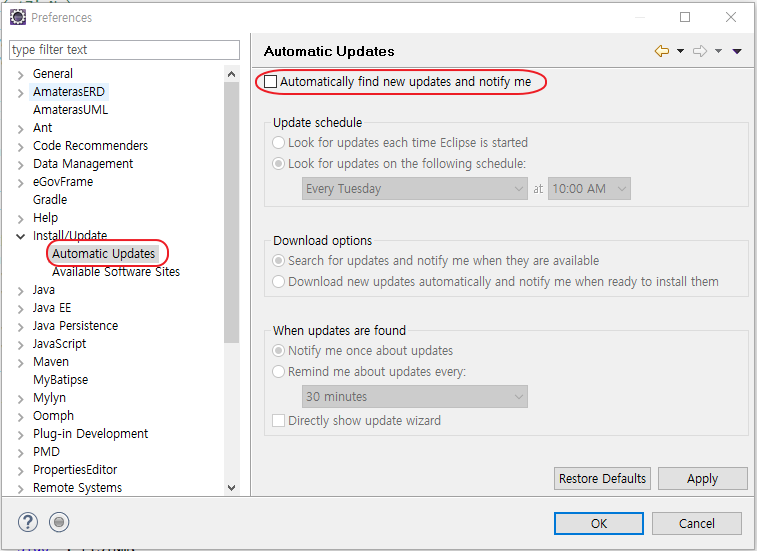Expand the AmaterasERD tree node
The height and width of the screenshot is (551, 757).
[x=20, y=93]
